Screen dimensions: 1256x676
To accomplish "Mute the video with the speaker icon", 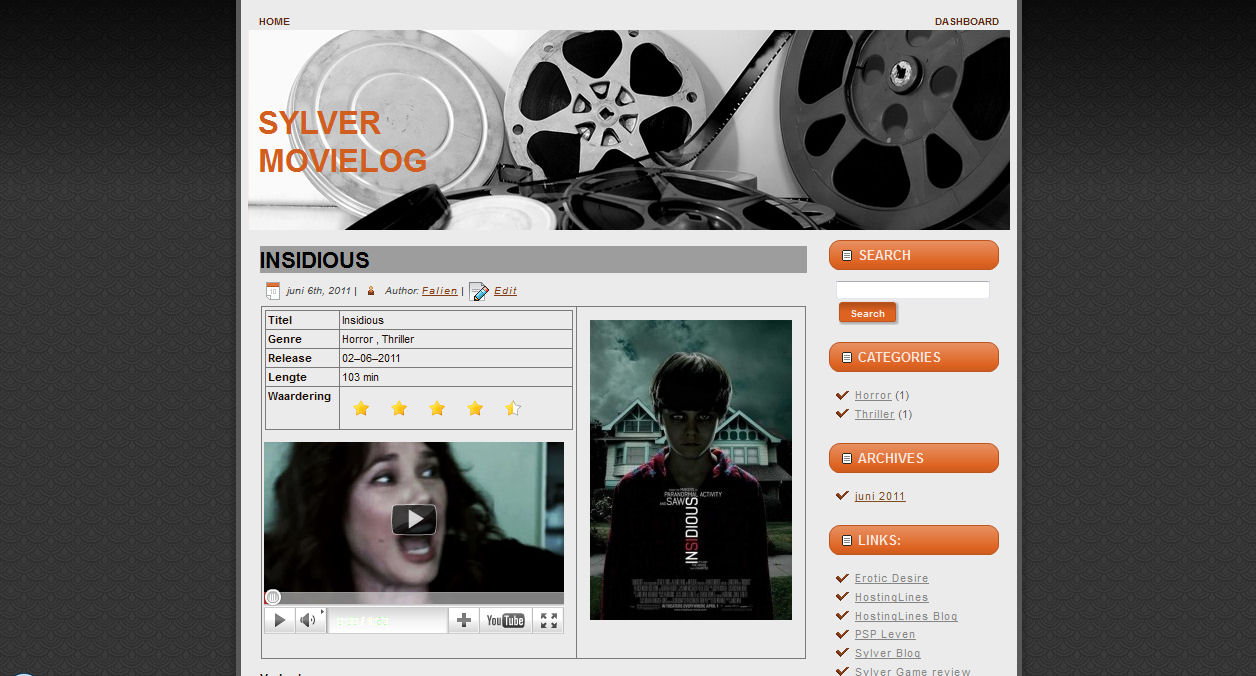I will tap(310, 621).
